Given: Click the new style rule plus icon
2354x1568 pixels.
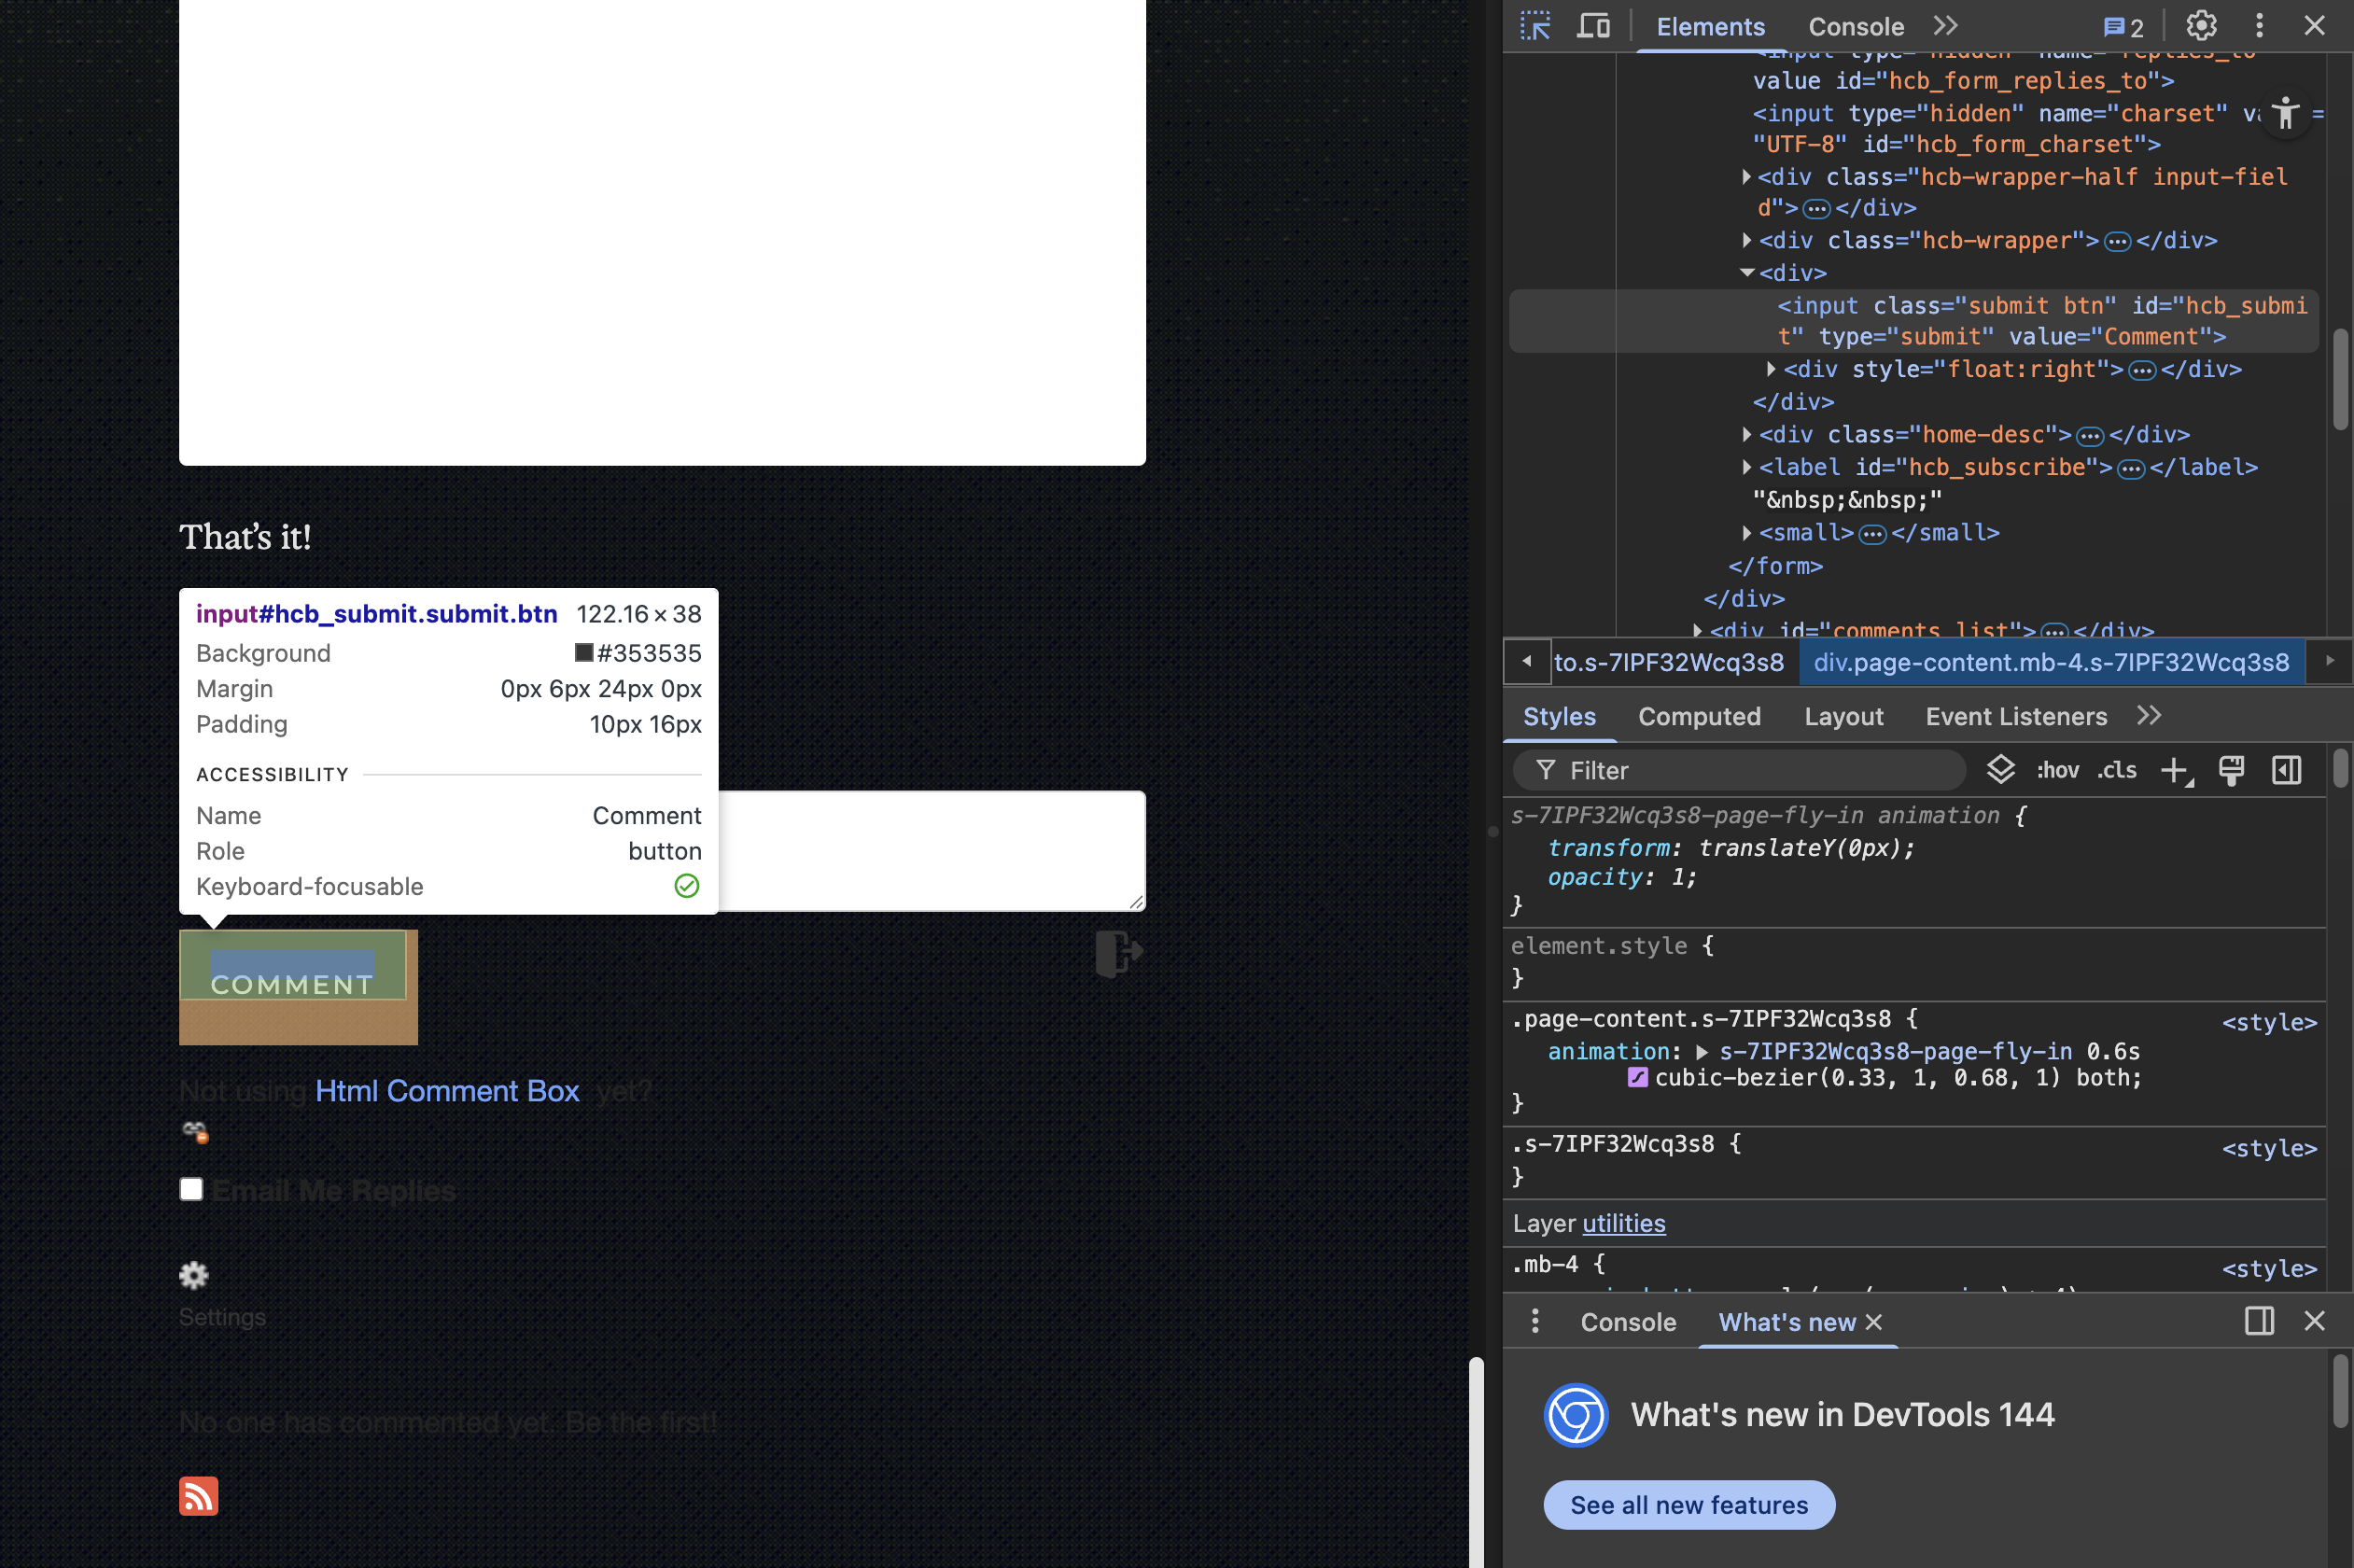Looking at the screenshot, I should (2174, 770).
